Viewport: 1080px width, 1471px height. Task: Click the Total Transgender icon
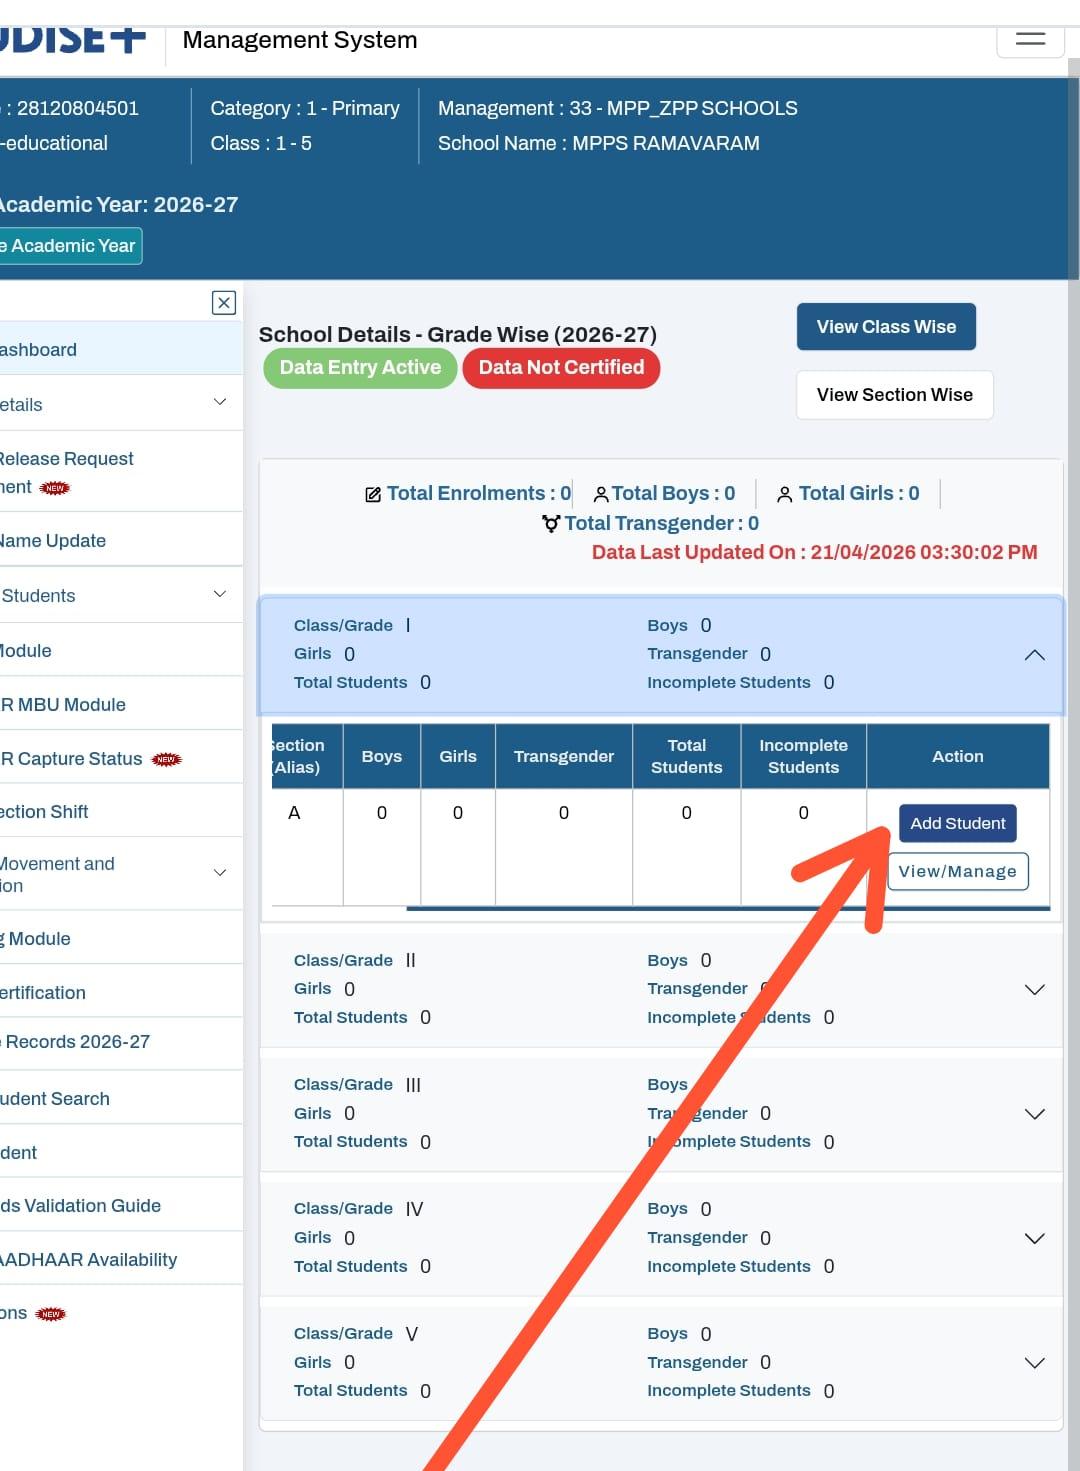coord(551,524)
